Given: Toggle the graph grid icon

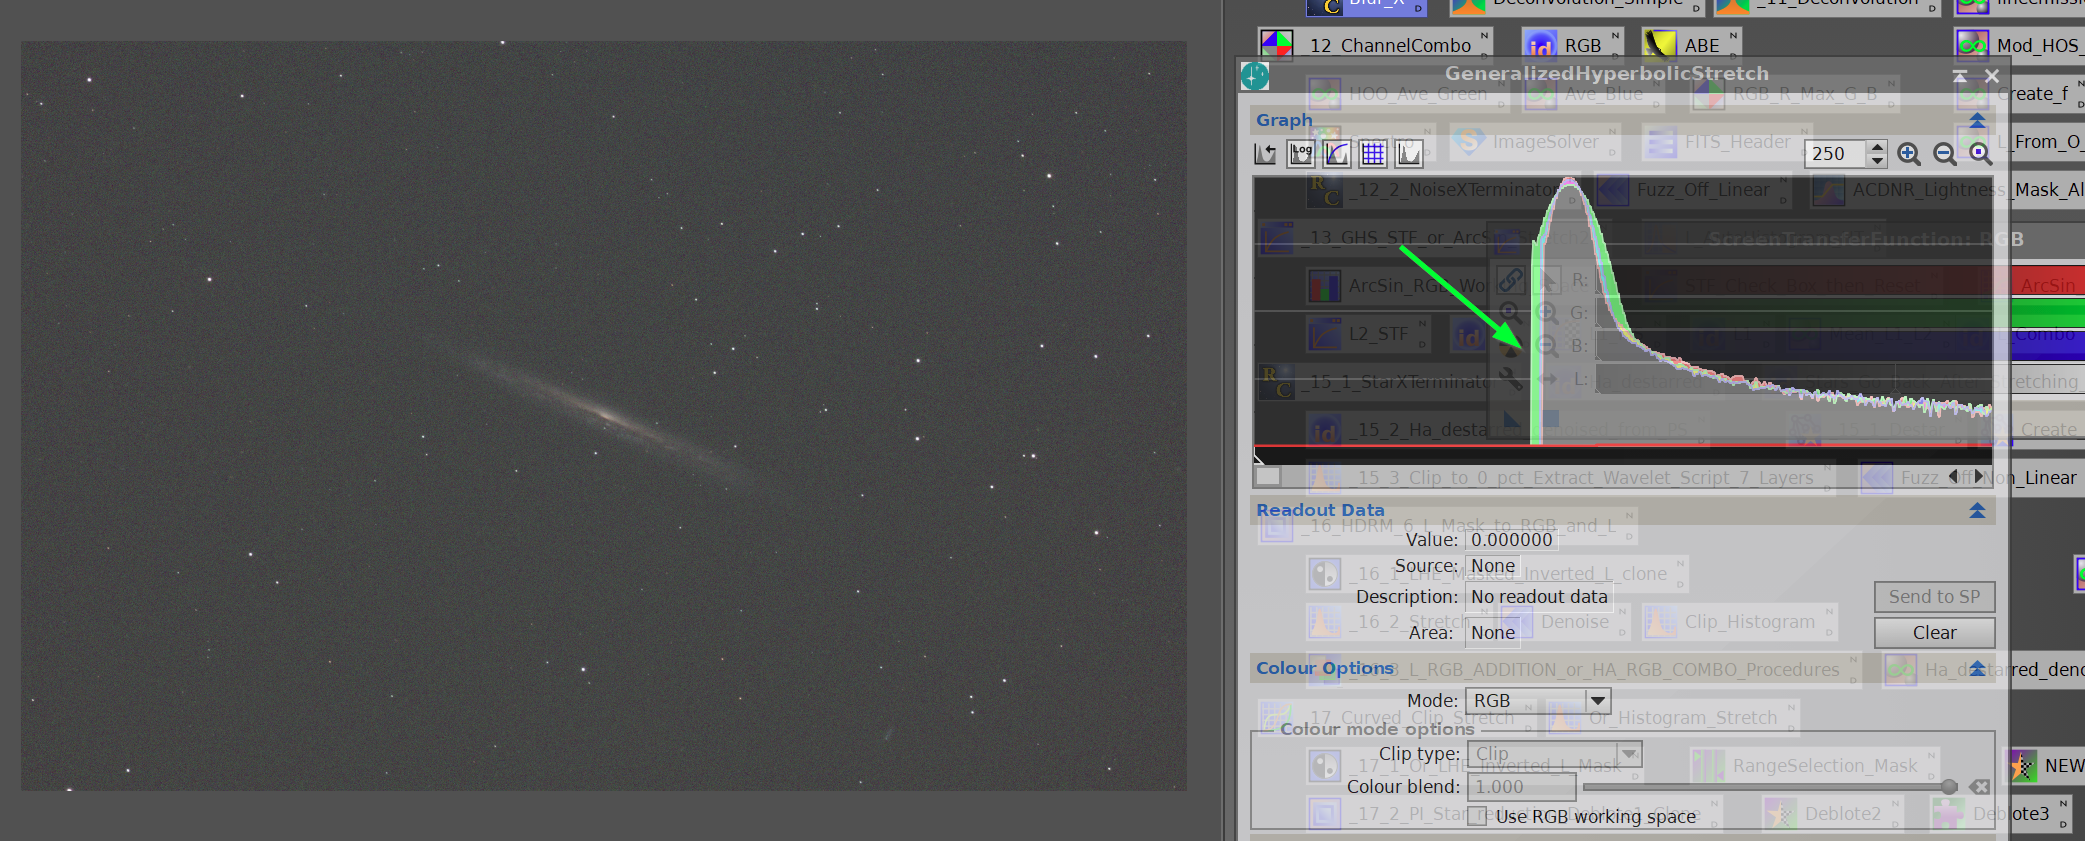Looking at the screenshot, I should click(1373, 153).
